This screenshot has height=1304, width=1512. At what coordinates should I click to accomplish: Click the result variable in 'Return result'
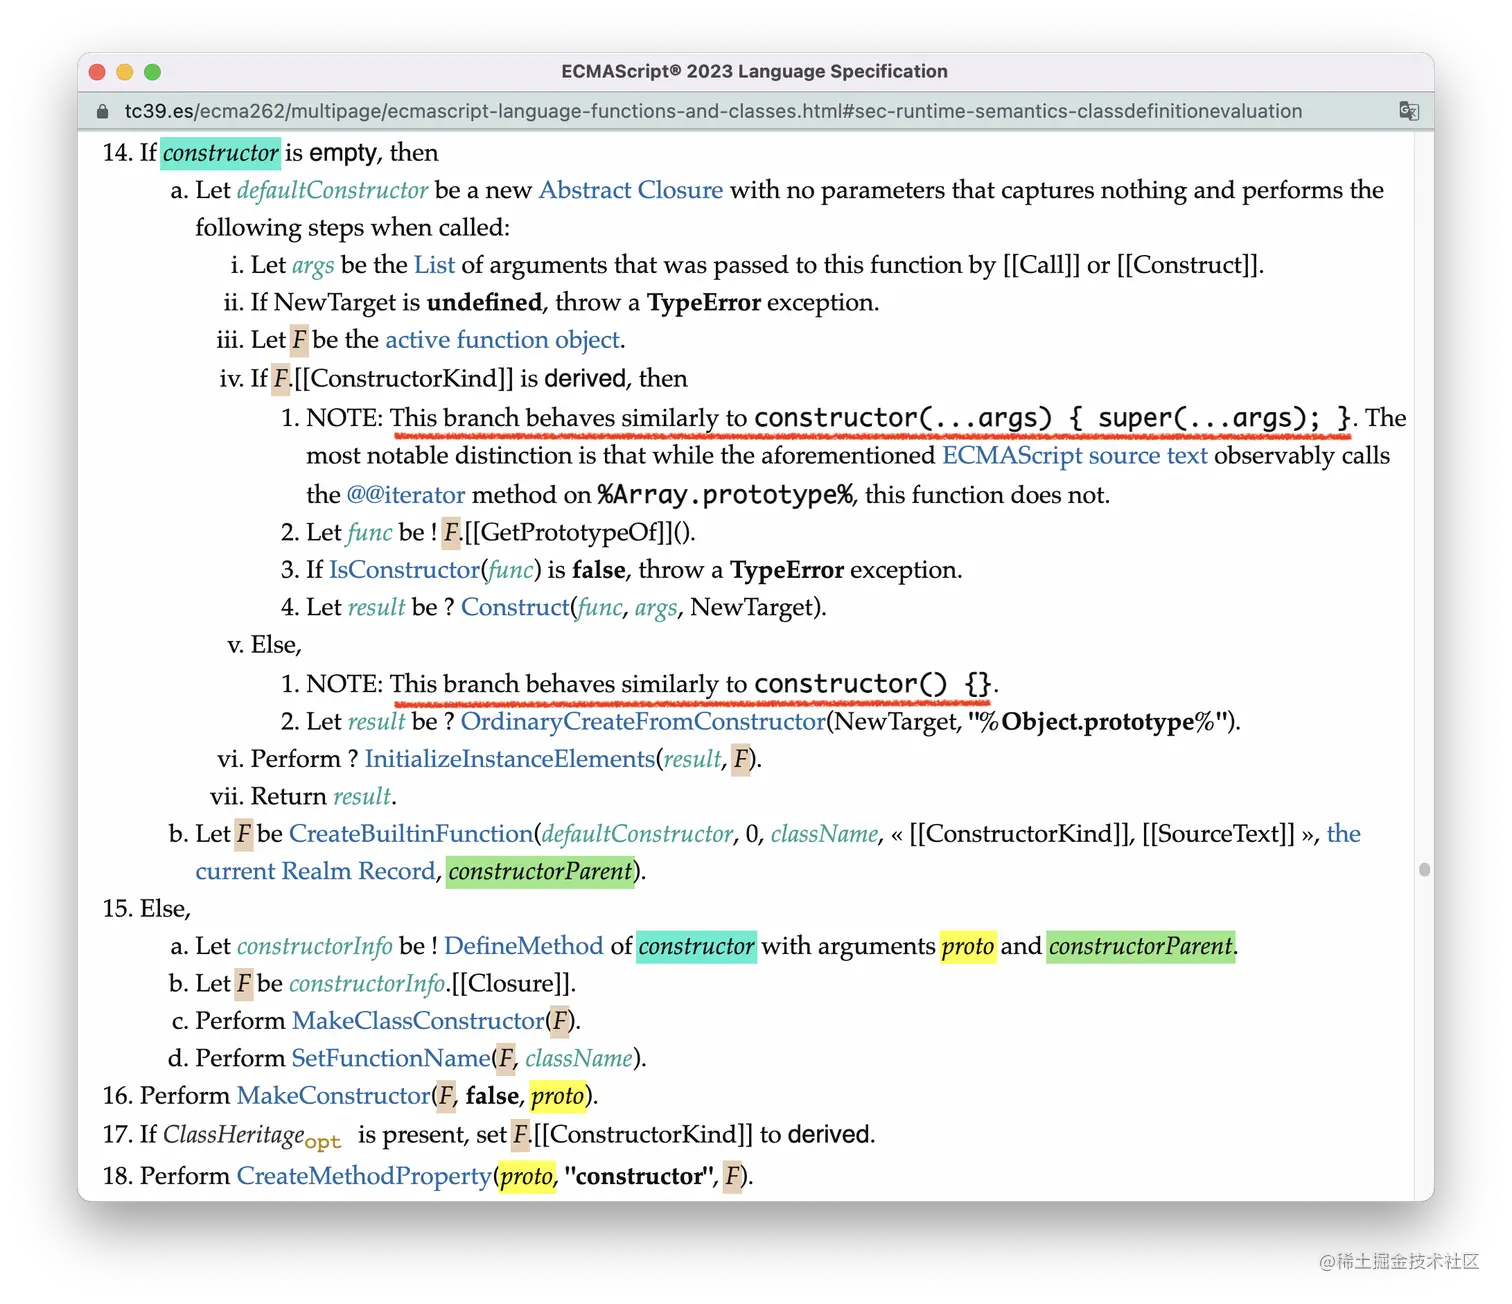click(x=362, y=797)
